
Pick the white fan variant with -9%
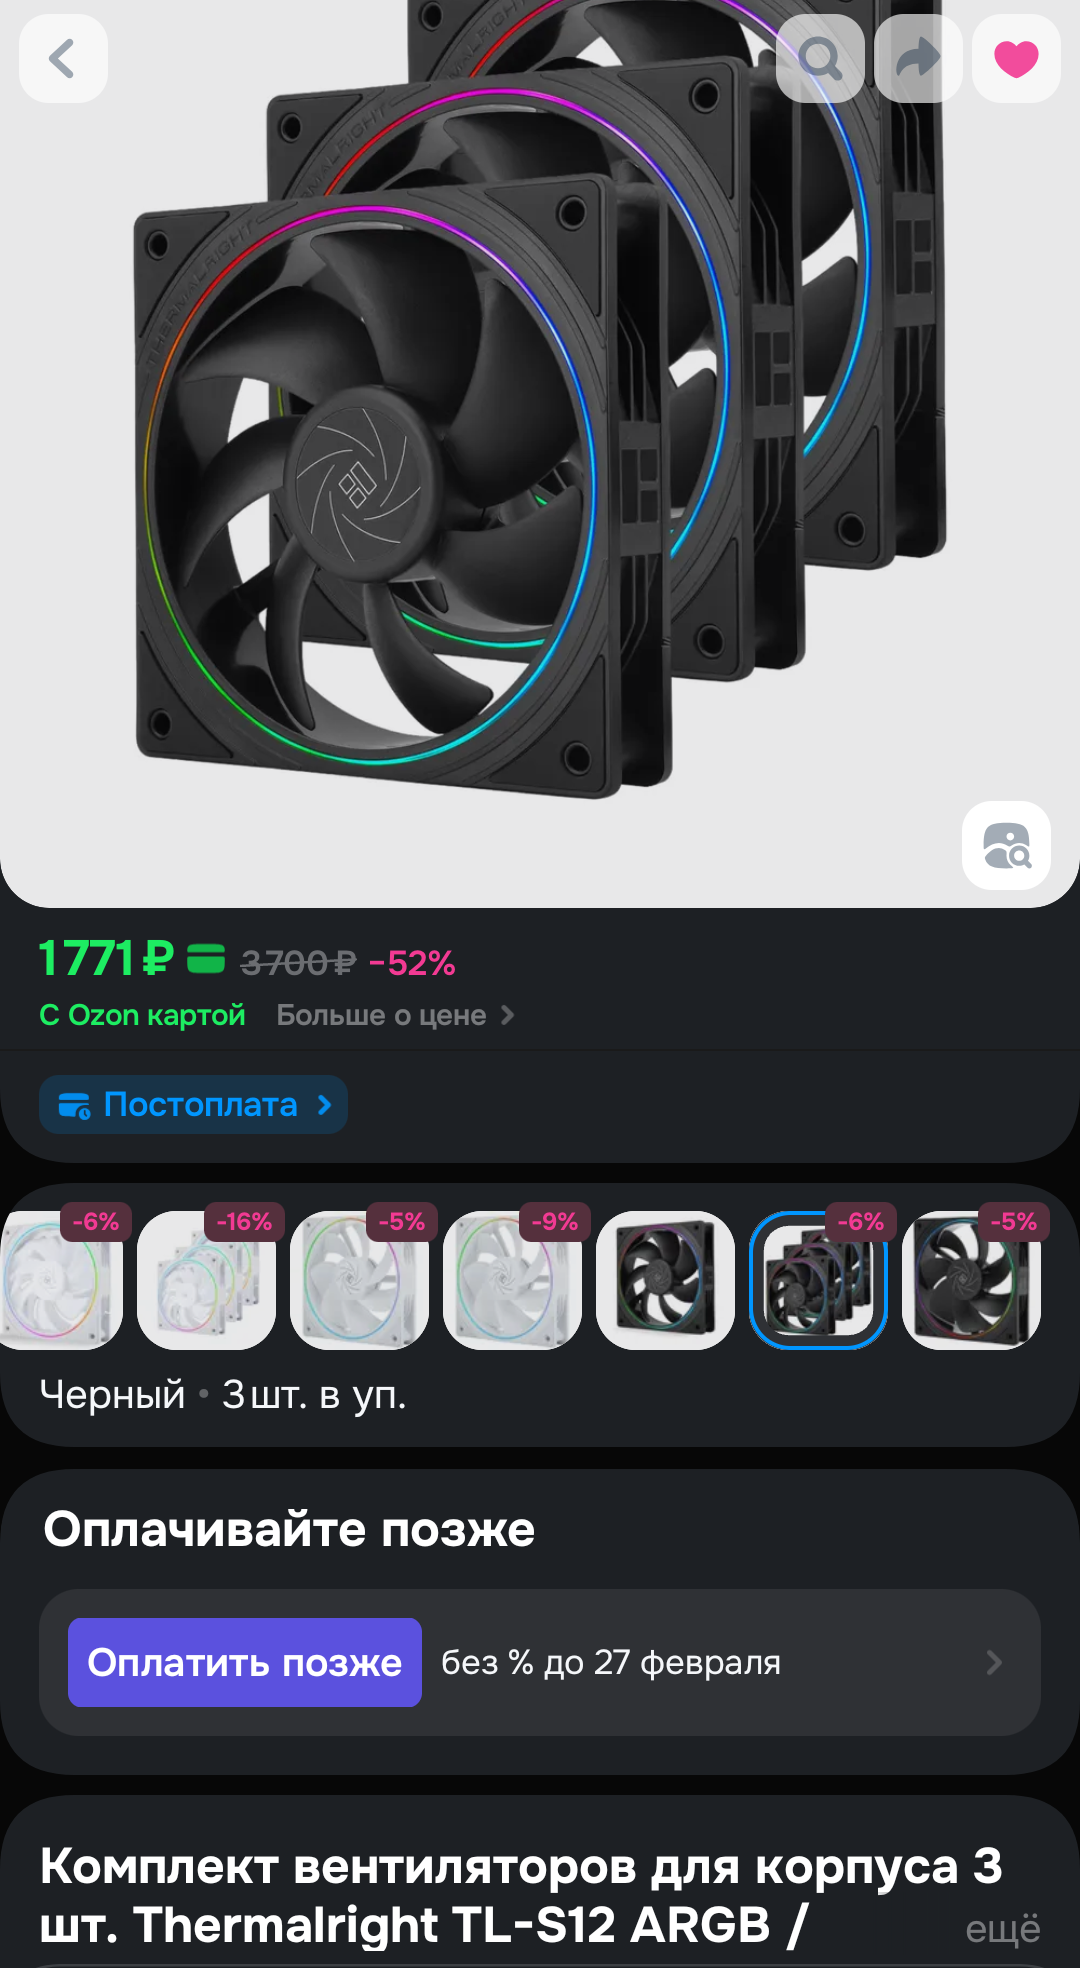[512, 1280]
